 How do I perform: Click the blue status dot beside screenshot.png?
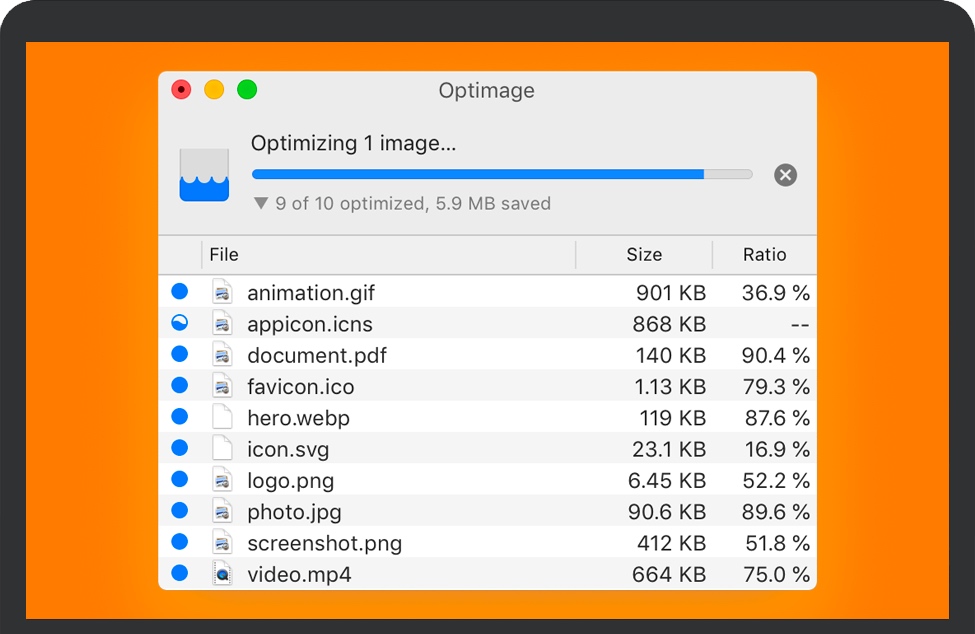[x=180, y=542]
